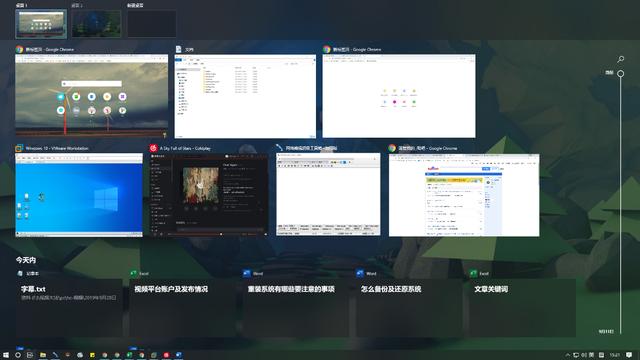The width and height of the screenshot is (640, 360).
Task: Open the notification center icon
Action: (x=629, y=355)
